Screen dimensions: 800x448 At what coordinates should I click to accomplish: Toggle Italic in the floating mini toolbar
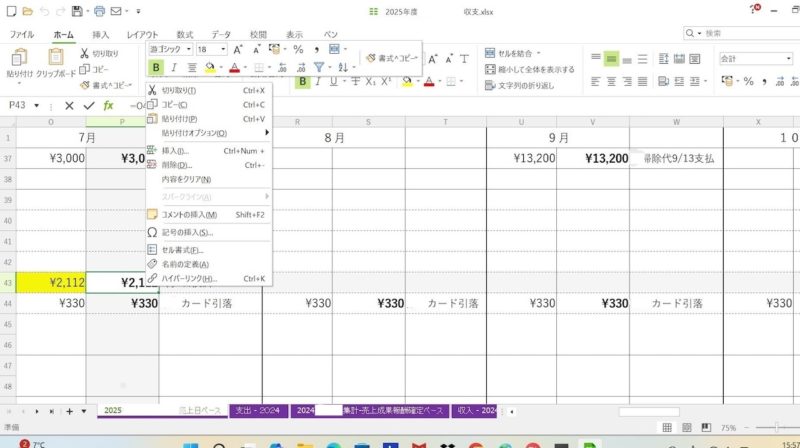[x=174, y=67]
